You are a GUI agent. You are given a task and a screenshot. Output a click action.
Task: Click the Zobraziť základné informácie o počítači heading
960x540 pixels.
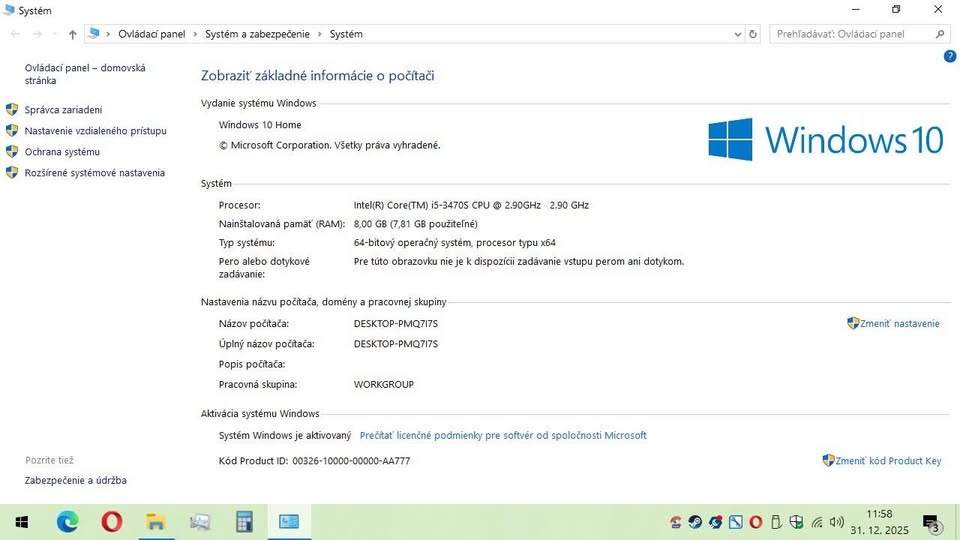[318, 76]
